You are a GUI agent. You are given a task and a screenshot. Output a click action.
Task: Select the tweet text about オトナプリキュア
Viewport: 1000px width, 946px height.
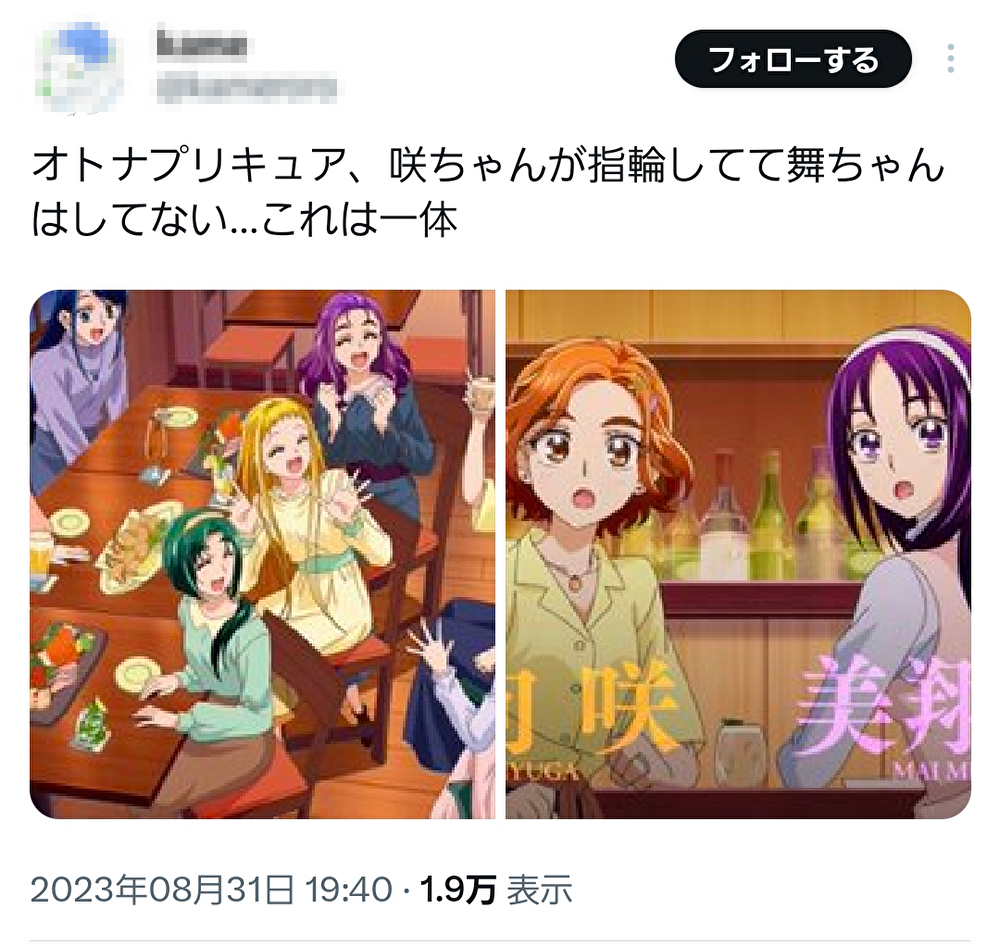coord(487,192)
